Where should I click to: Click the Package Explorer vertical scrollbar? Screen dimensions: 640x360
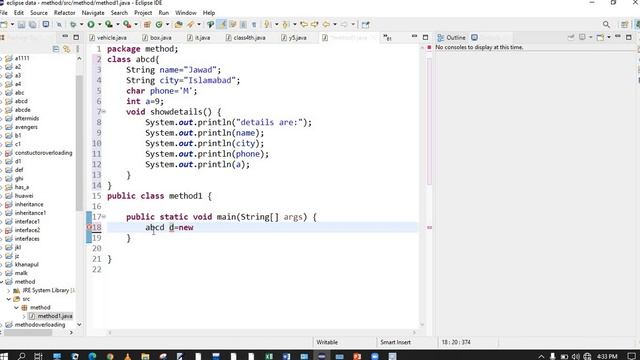pos(79,143)
